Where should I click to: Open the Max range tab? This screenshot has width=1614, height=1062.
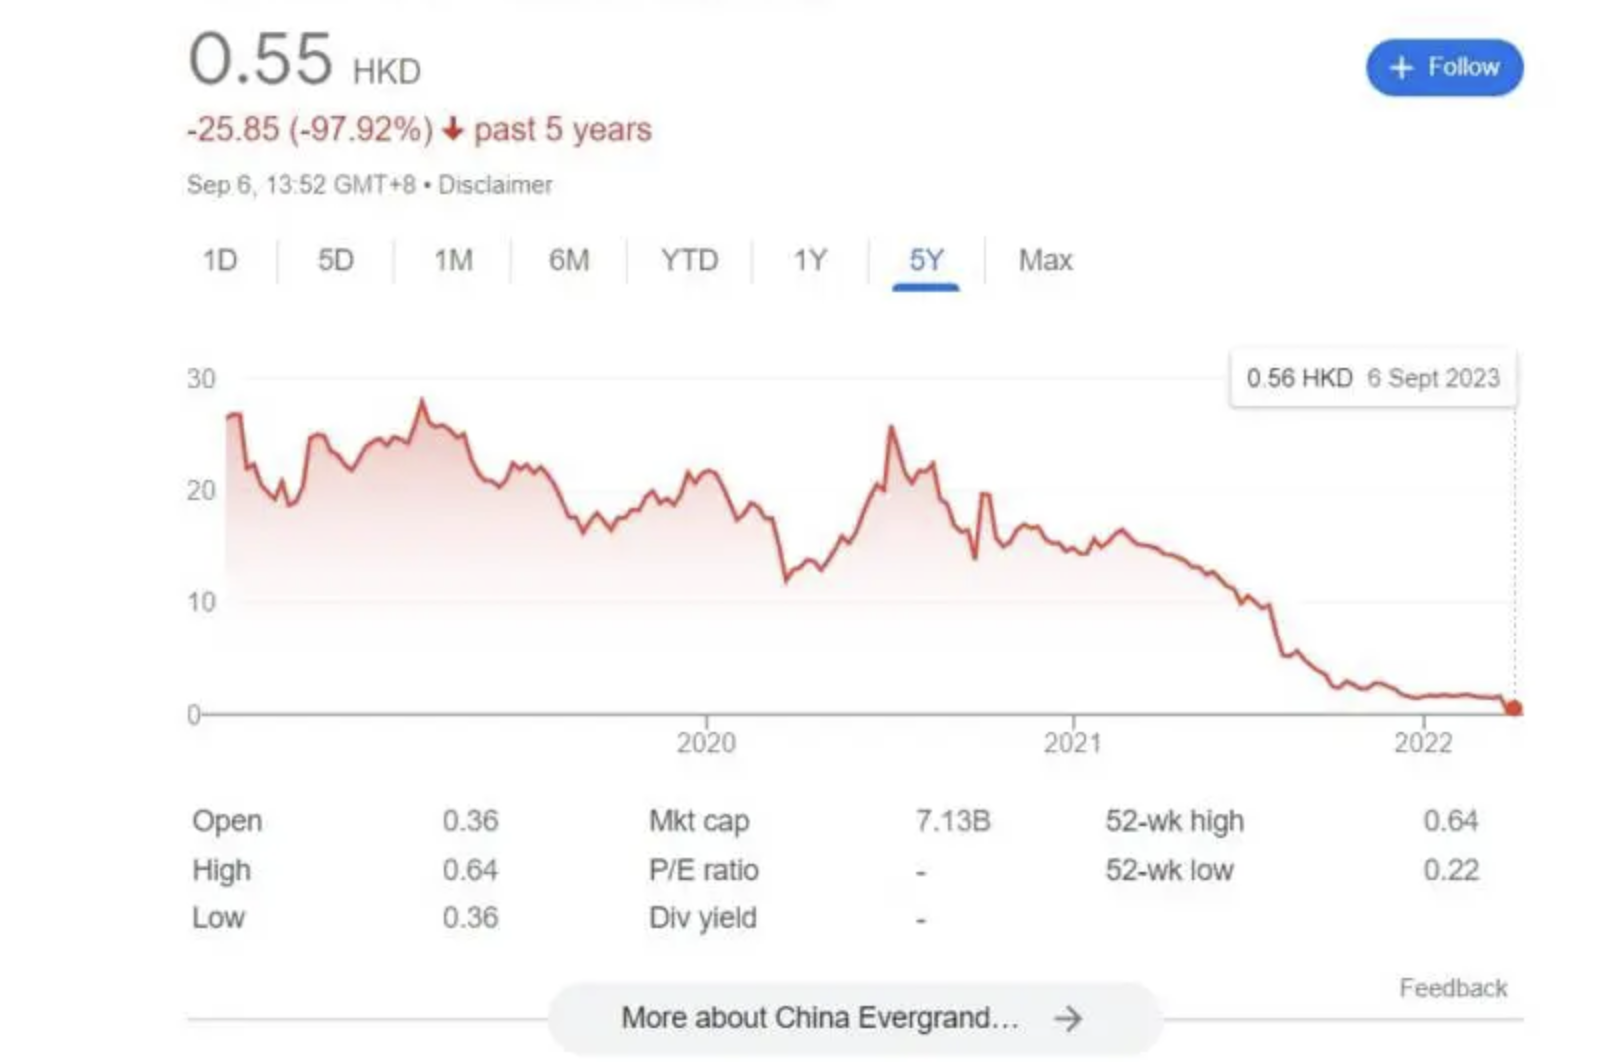1045,261
